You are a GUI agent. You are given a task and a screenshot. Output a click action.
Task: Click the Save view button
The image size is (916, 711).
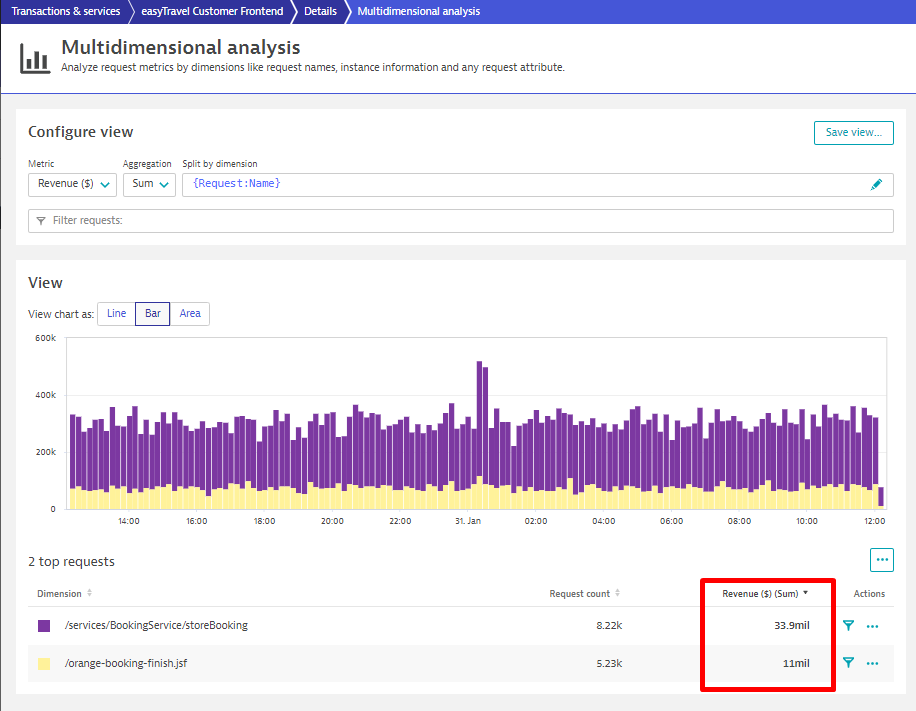[x=853, y=133]
